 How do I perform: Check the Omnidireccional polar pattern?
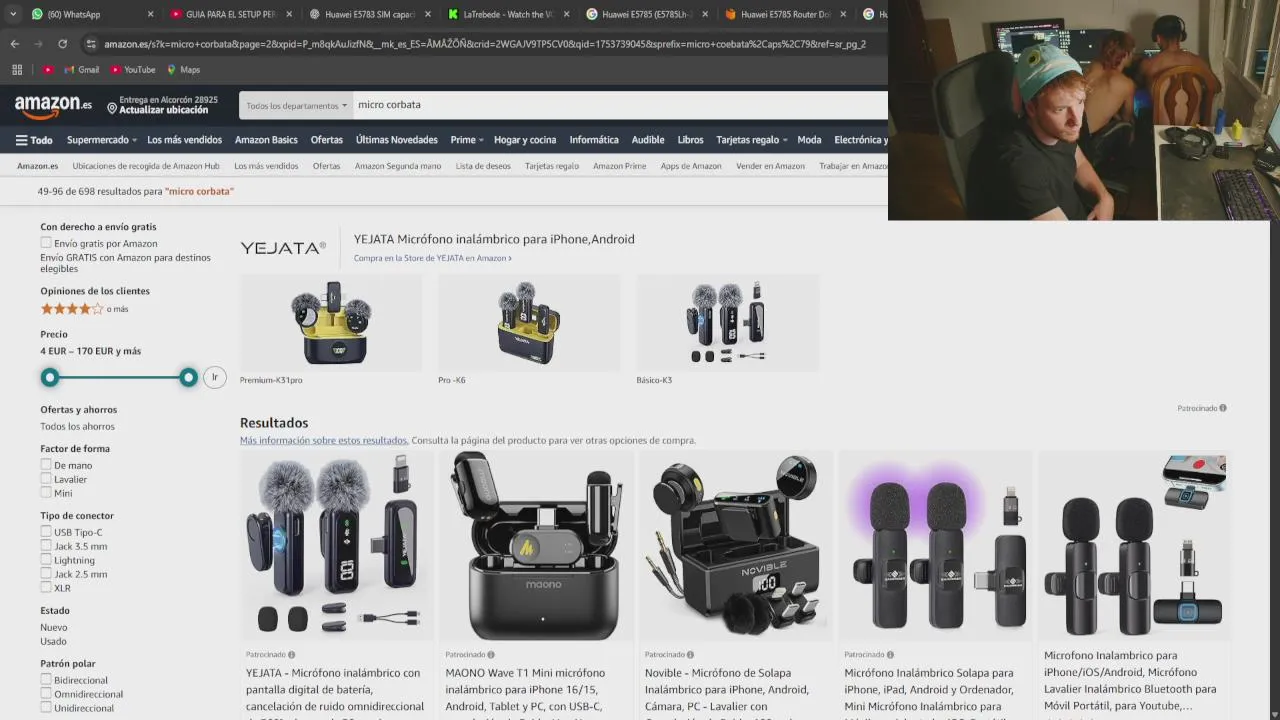coord(46,694)
